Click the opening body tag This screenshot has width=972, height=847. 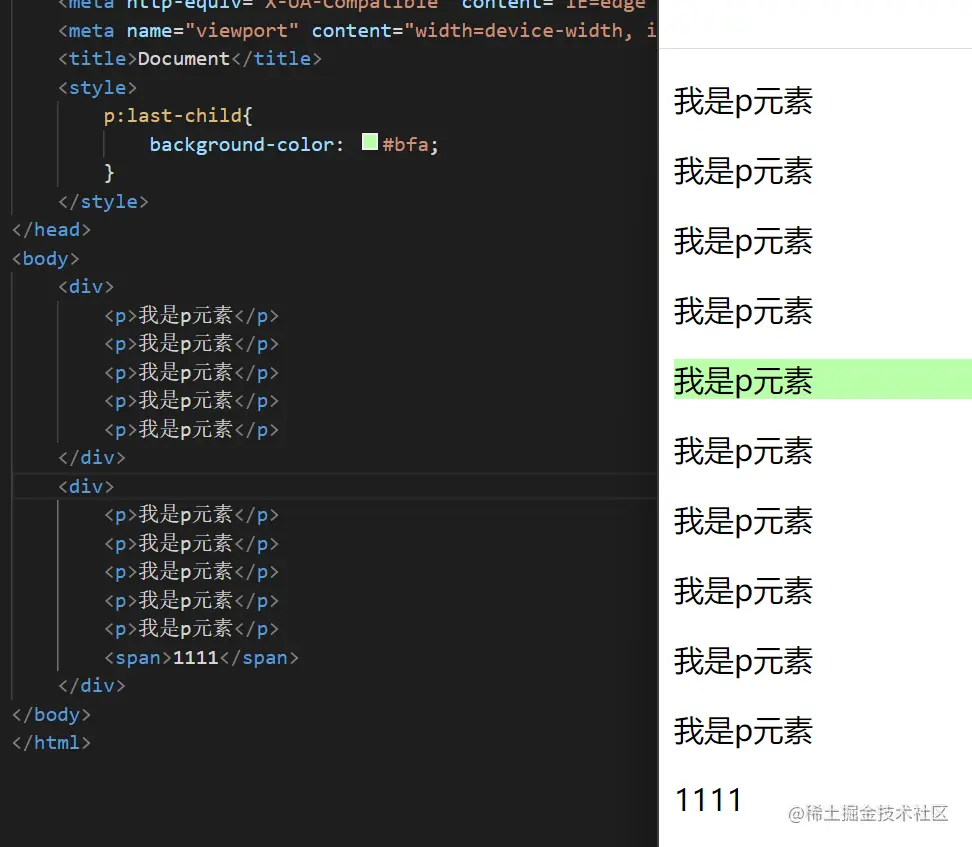46,259
